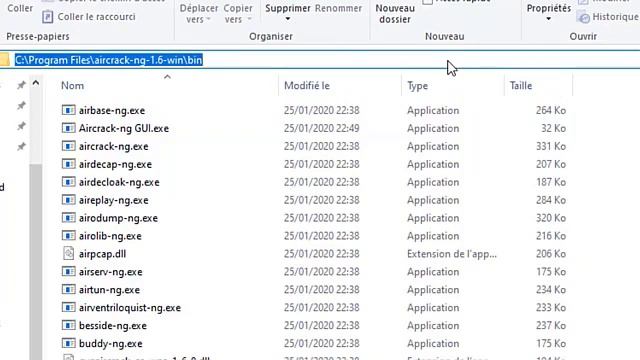Click Coller le raccourci
The height and width of the screenshot is (360, 640).
coord(96,17)
